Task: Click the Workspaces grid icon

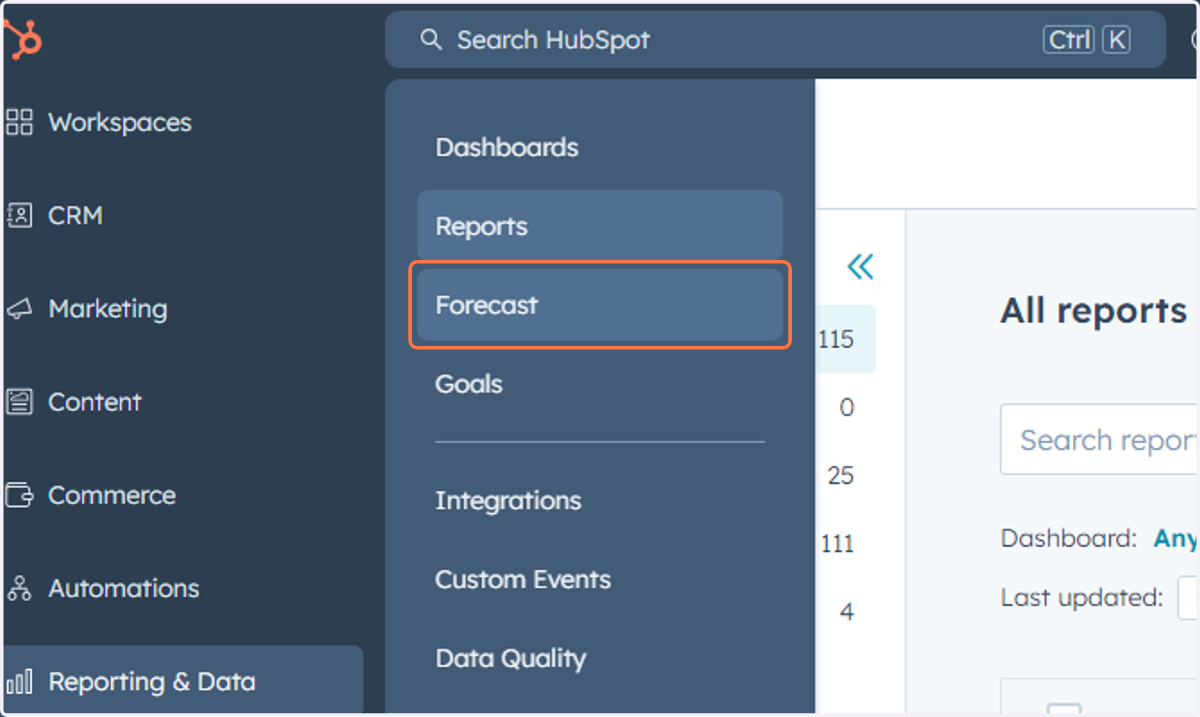Action: 19,122
